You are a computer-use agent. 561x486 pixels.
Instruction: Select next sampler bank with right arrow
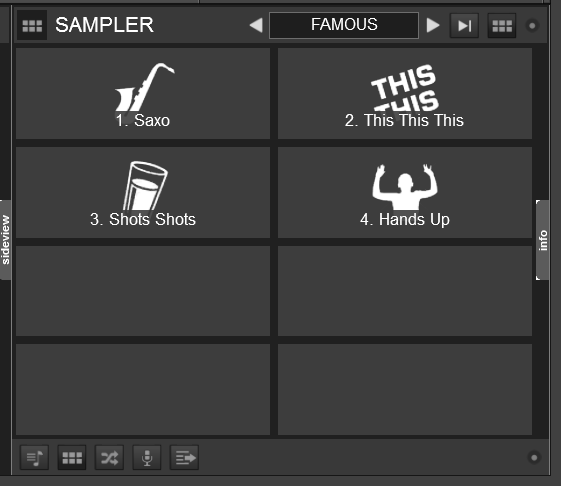[433, 25]
